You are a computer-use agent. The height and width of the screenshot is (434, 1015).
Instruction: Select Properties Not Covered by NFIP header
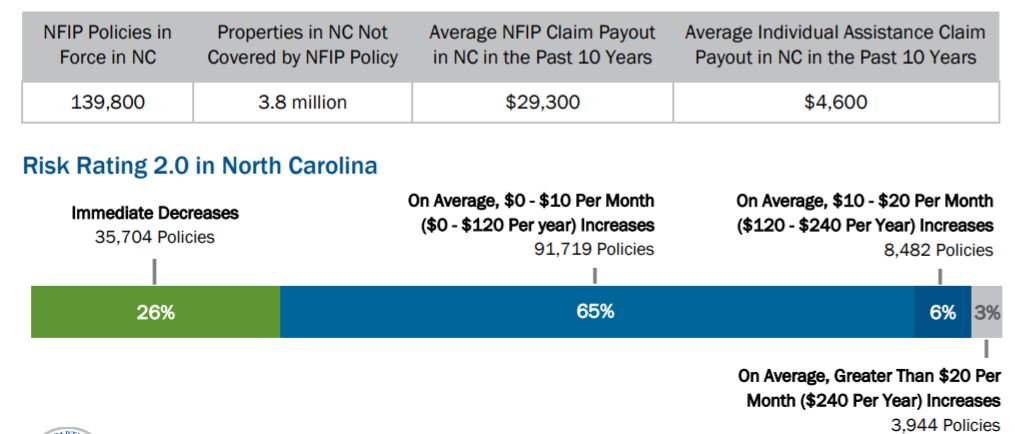click(x=302, y=45)
